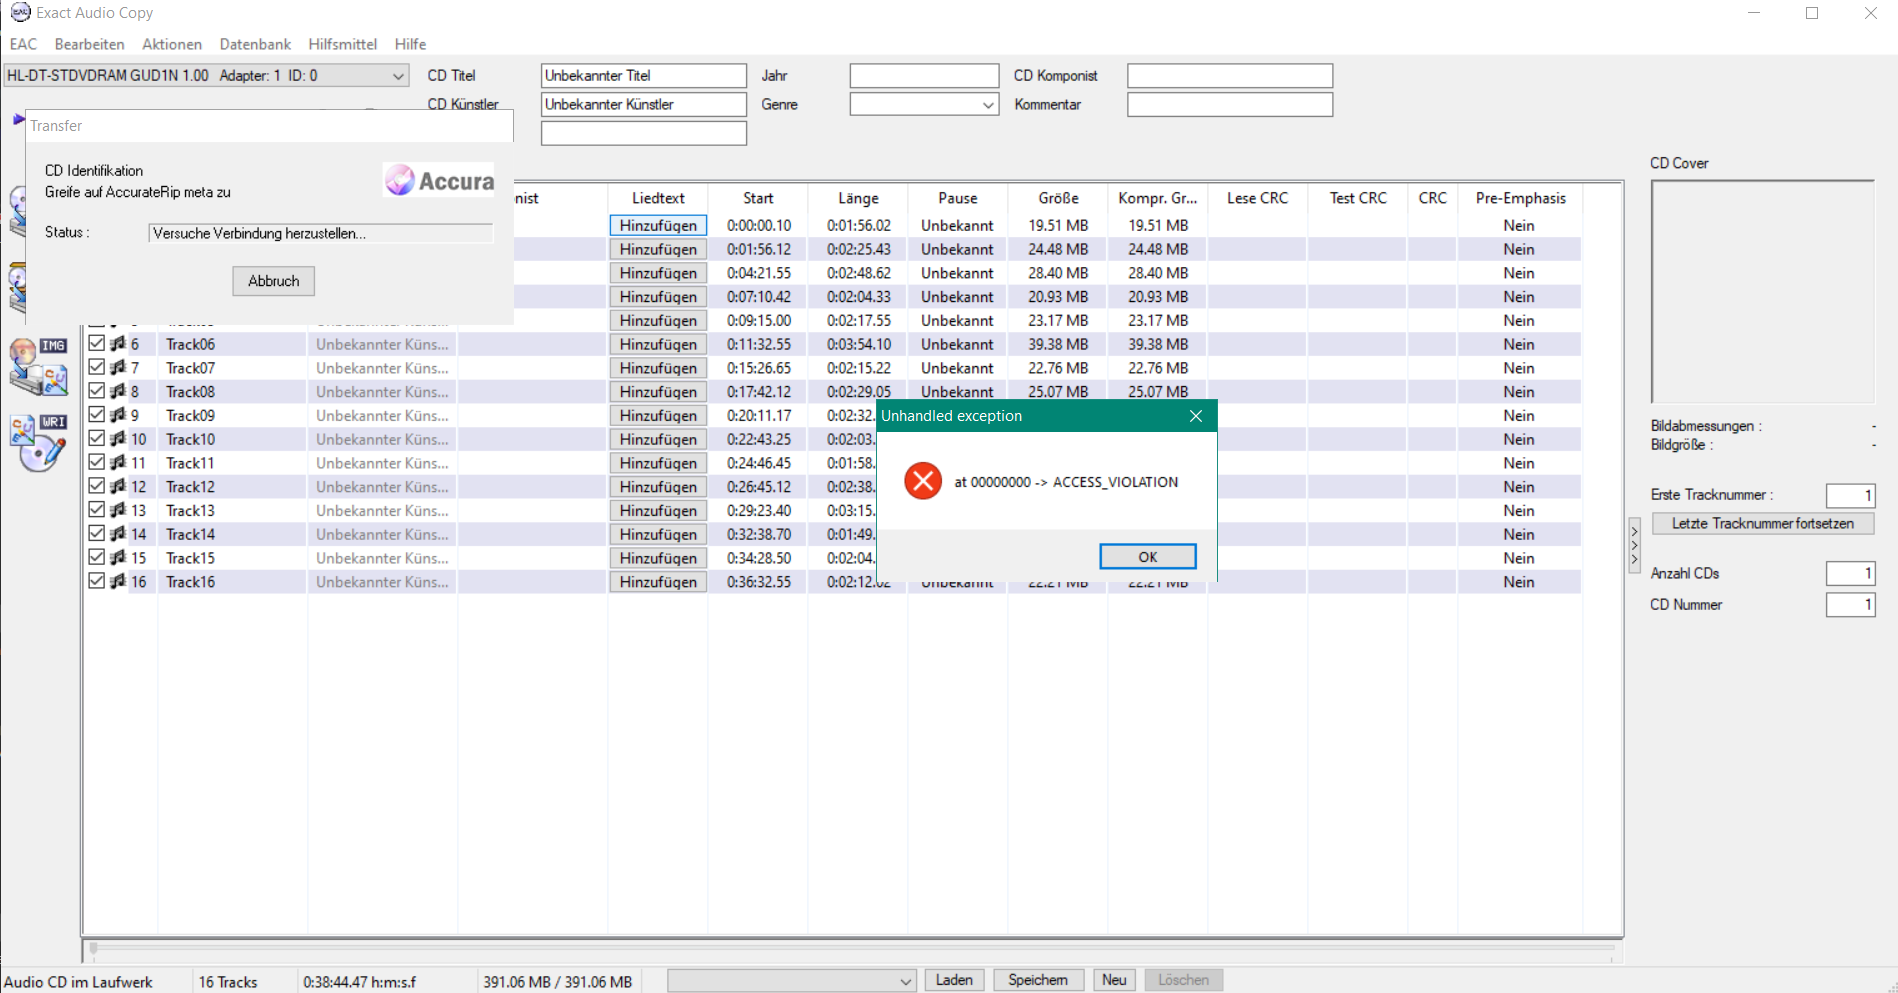Screen dimensions: 1898x993
Task: Uncheck the Track14 checkbox
Action: coord(97,533)
